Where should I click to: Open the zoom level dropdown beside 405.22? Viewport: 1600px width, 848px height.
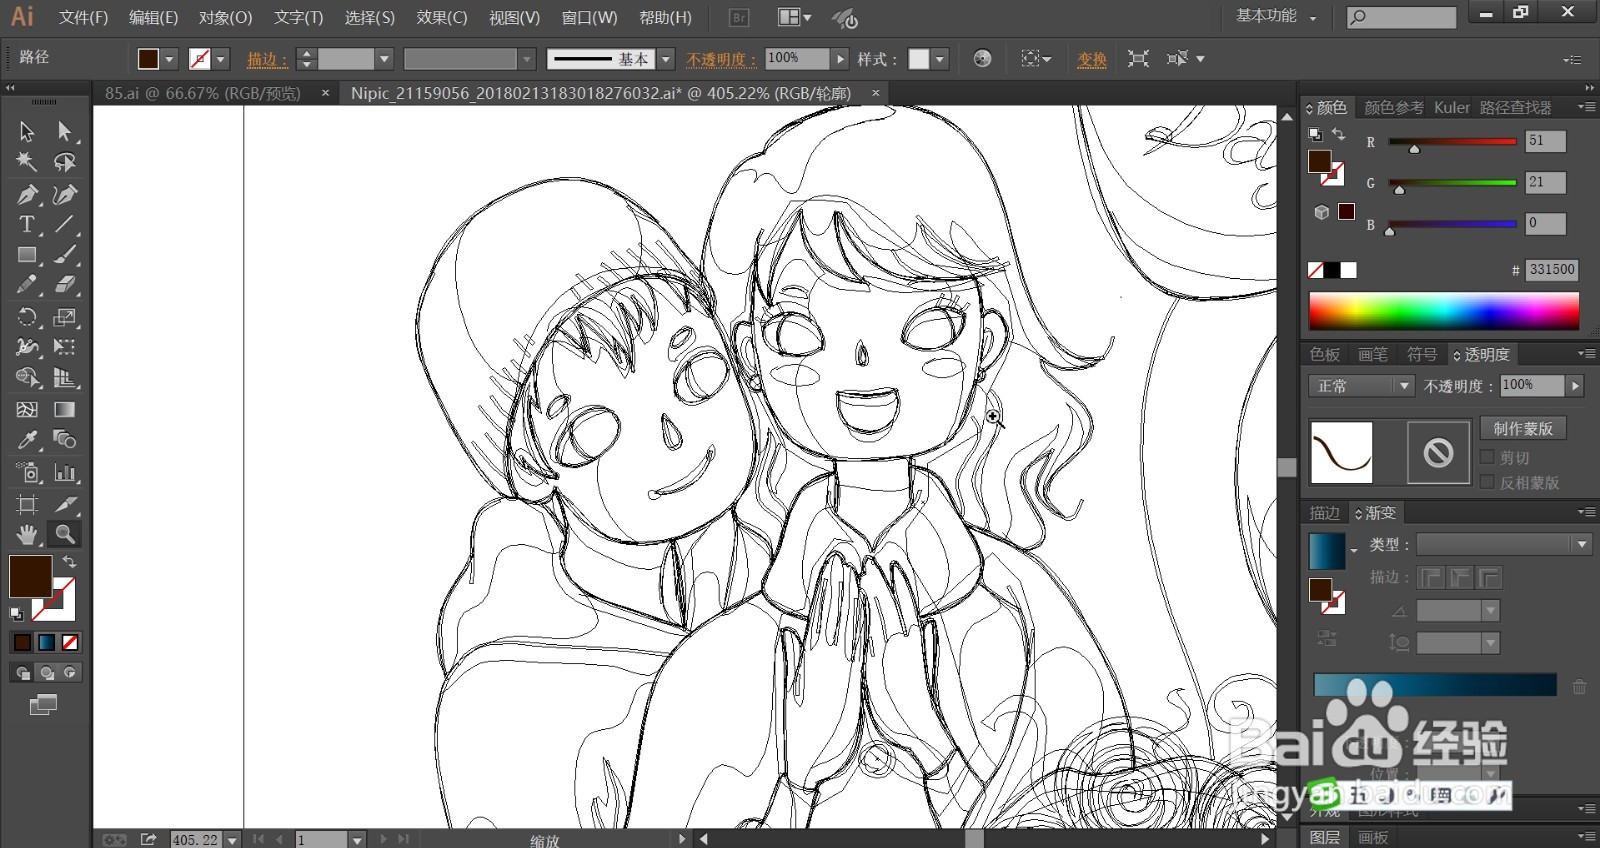233,840
